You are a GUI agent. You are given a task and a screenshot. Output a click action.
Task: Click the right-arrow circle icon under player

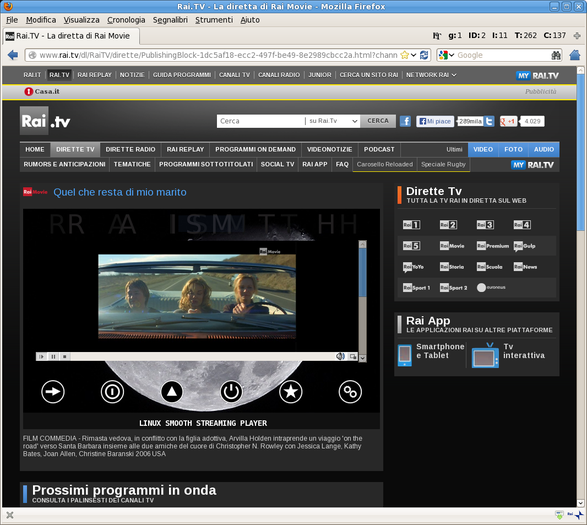tap(53, 392)
